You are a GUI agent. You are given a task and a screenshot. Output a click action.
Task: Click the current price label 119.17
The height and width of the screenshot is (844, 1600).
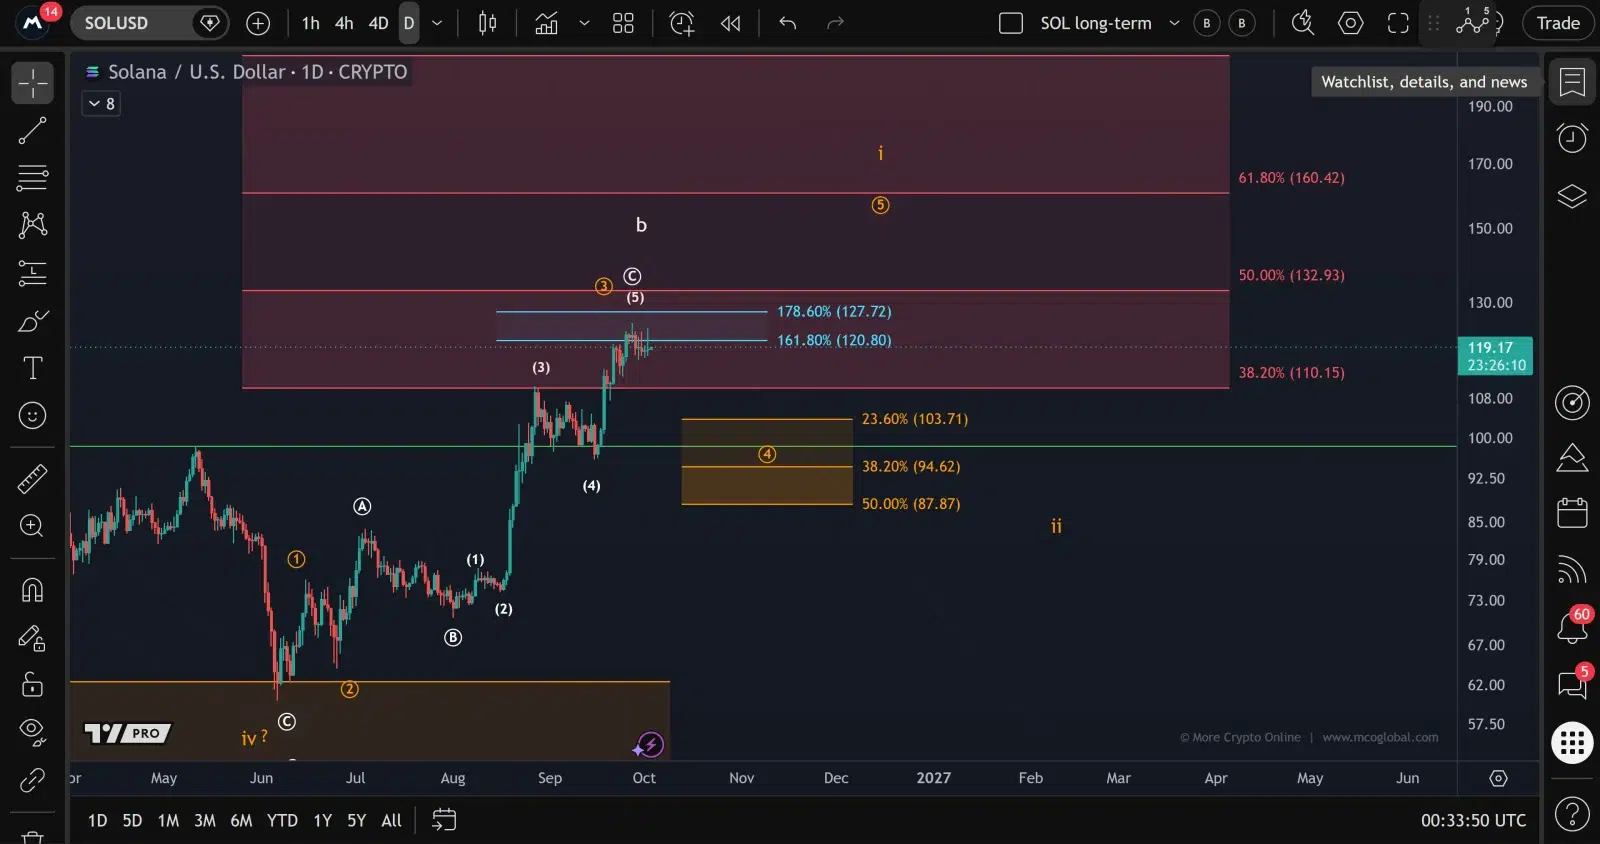[x=1495, y=356]
